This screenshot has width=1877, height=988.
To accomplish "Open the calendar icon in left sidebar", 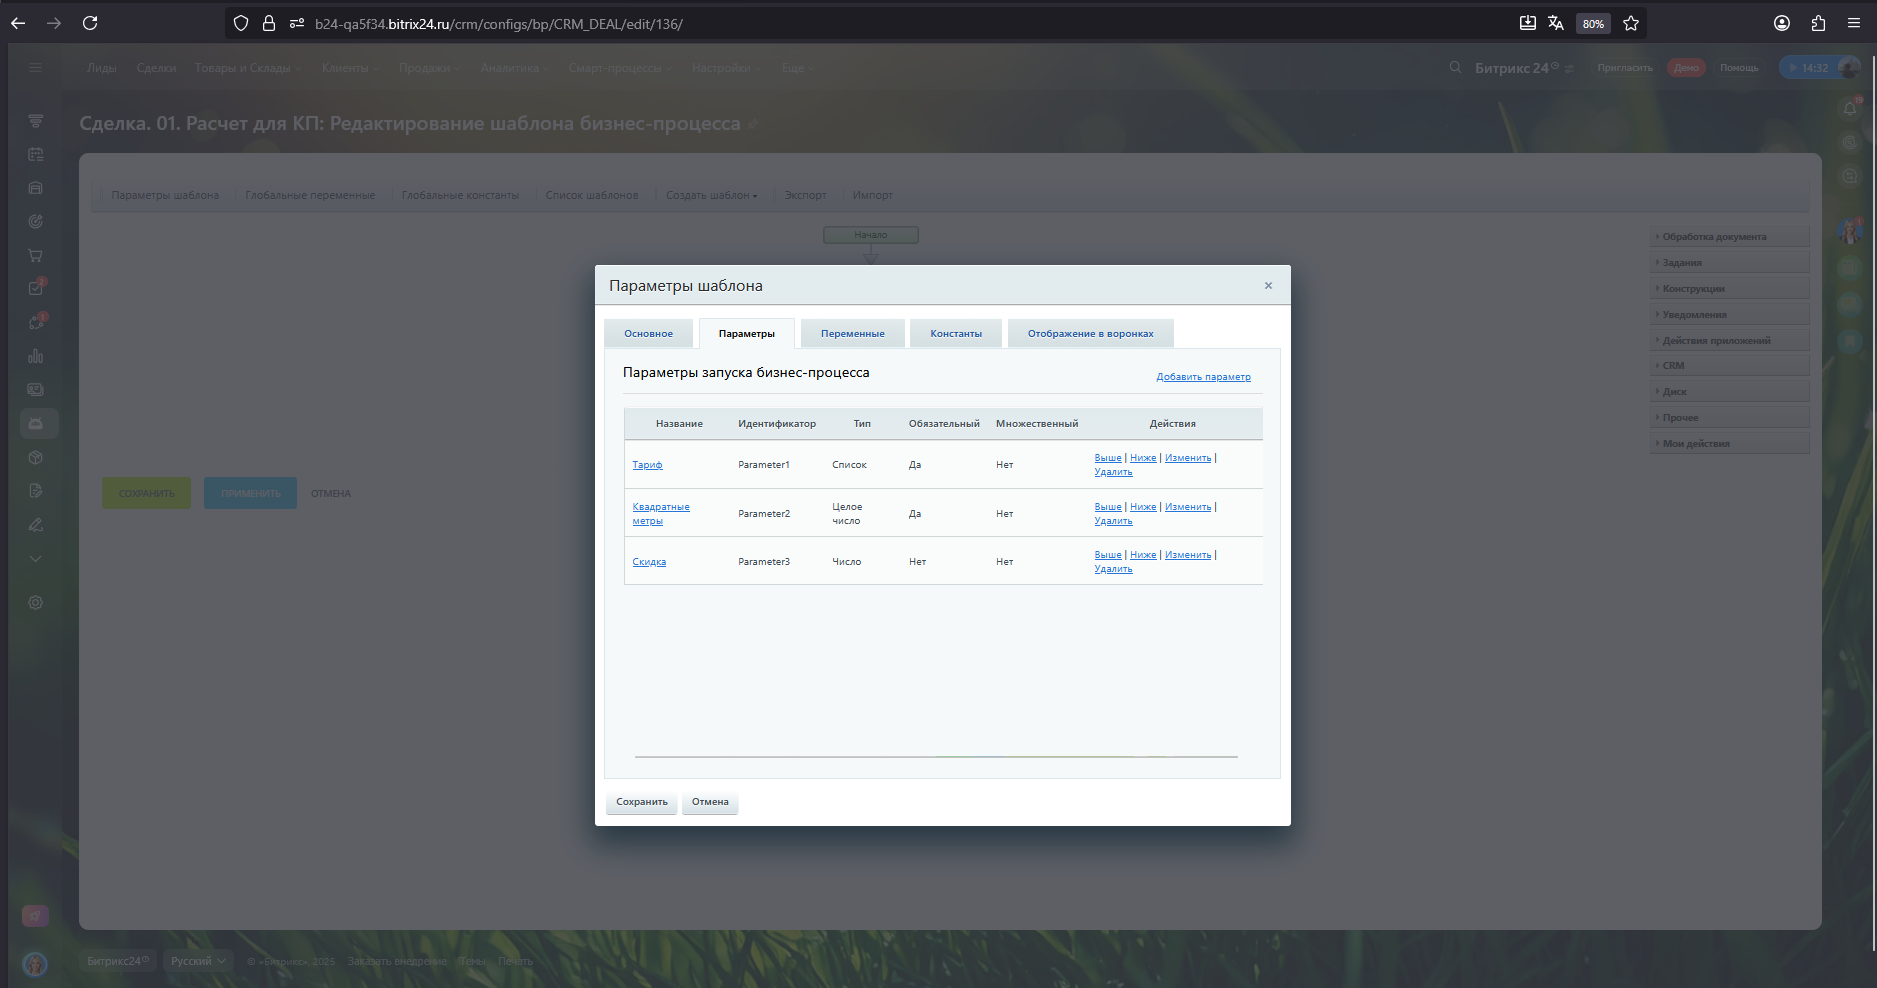I will point(35,154).
